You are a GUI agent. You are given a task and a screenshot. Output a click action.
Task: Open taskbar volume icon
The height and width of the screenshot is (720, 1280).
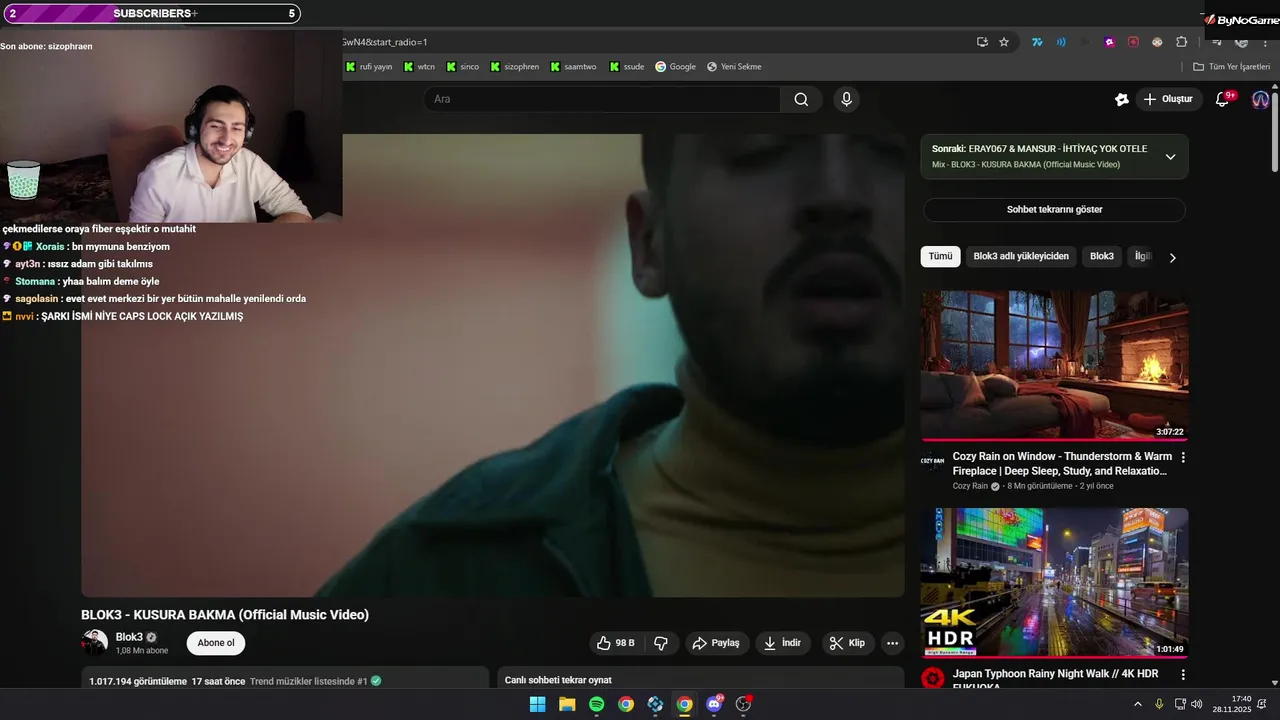click(x=1197, y=704)
